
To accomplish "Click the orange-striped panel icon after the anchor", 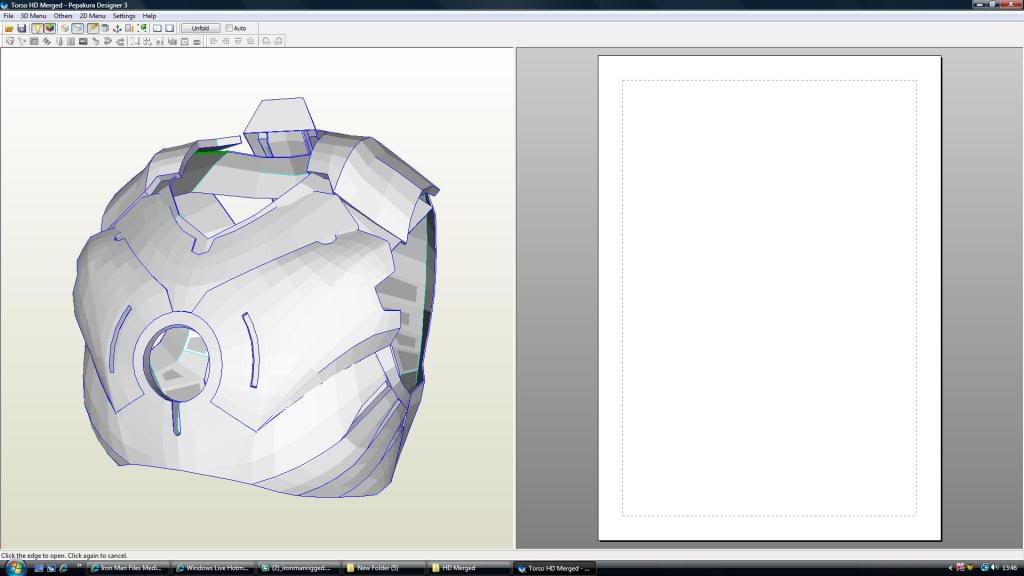I will (130, 28).
